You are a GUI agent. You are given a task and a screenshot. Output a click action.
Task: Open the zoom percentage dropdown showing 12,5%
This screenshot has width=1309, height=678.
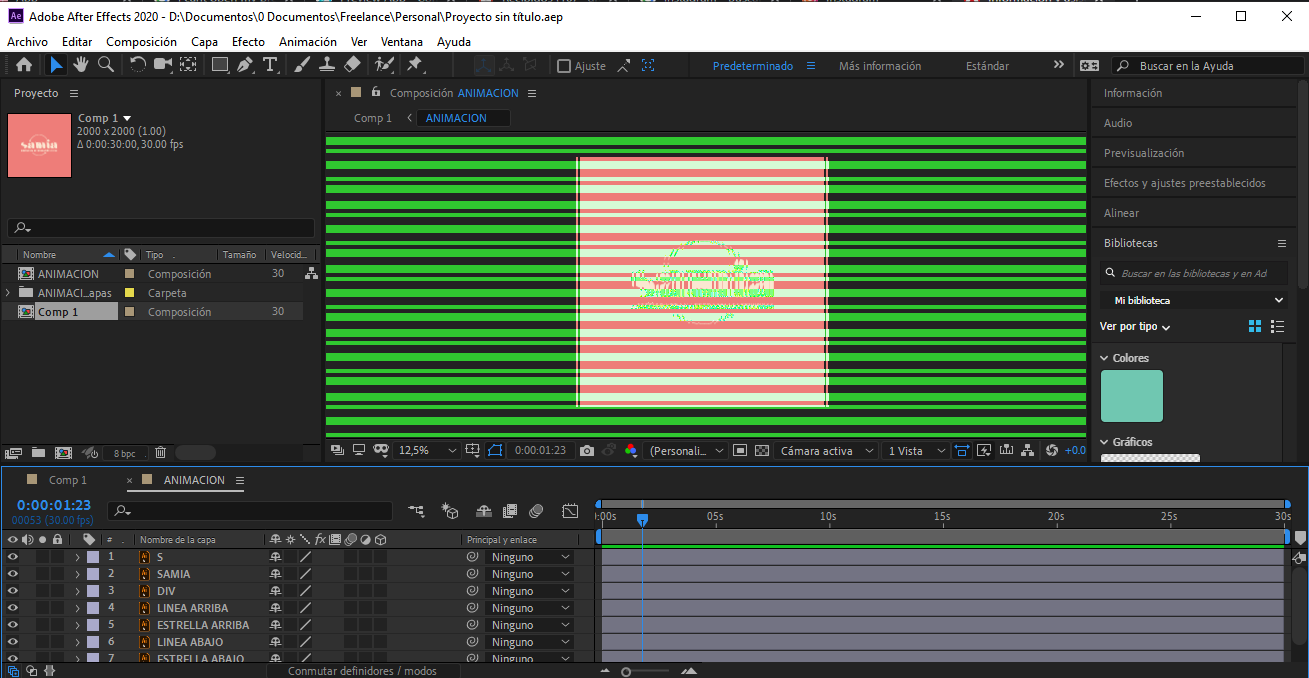point(427,450)
